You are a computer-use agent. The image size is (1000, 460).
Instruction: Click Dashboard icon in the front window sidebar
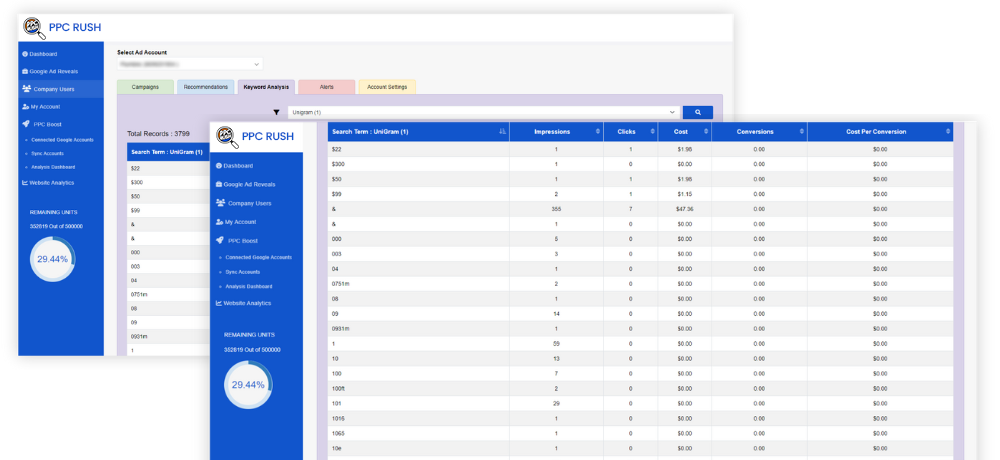[x=219, y=166]
